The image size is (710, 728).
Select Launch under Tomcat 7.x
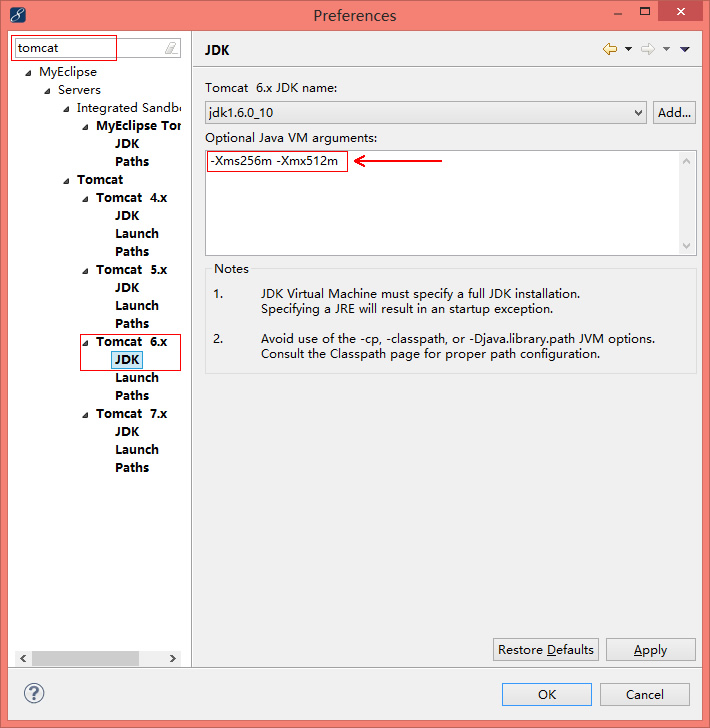tap(137, 449)
